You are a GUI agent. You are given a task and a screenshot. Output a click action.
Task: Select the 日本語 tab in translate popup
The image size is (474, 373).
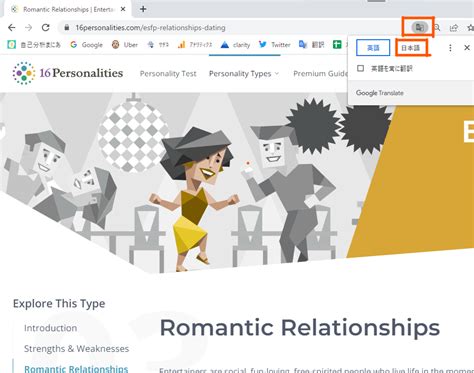coord(410,48)
